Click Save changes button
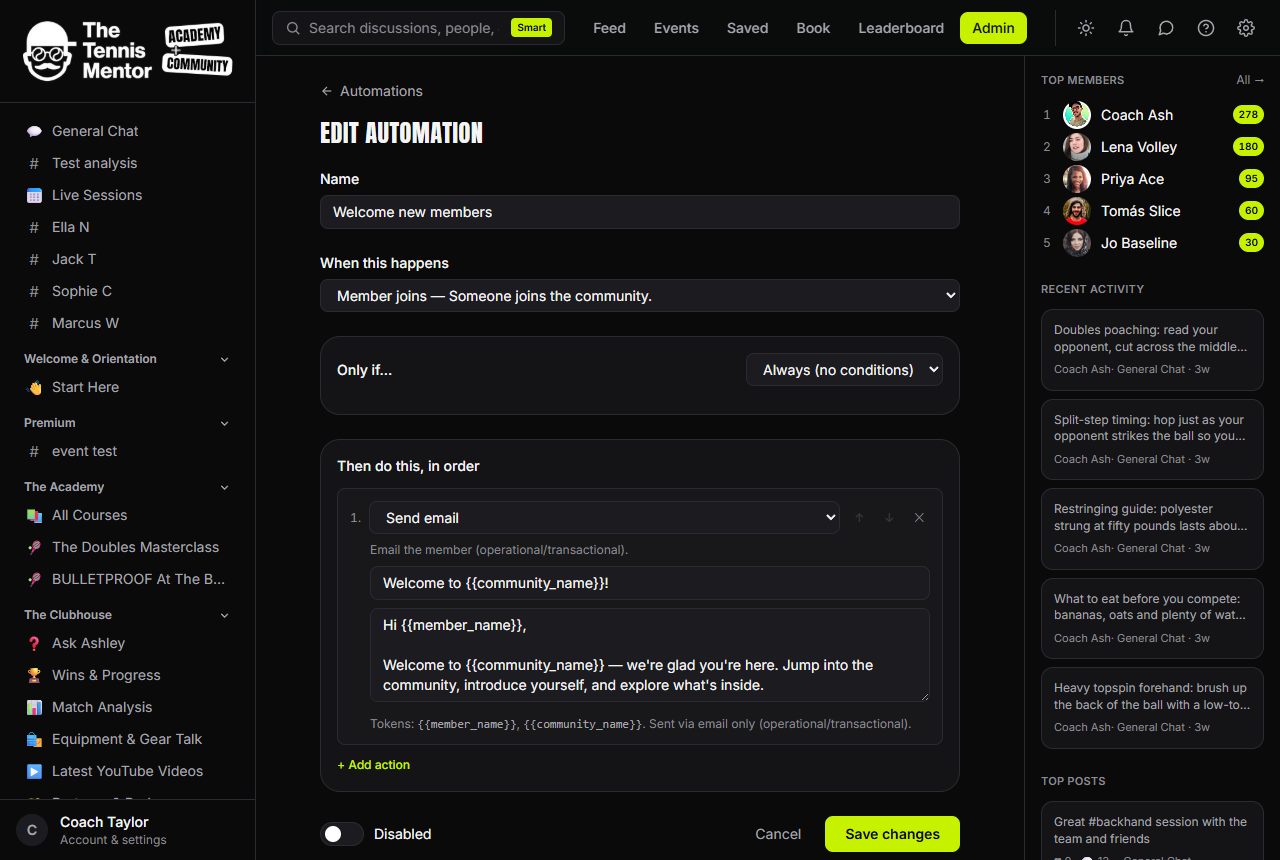The height and width of the screenshot is (860, 1280). pyautogui.click(x=892, y=834)
